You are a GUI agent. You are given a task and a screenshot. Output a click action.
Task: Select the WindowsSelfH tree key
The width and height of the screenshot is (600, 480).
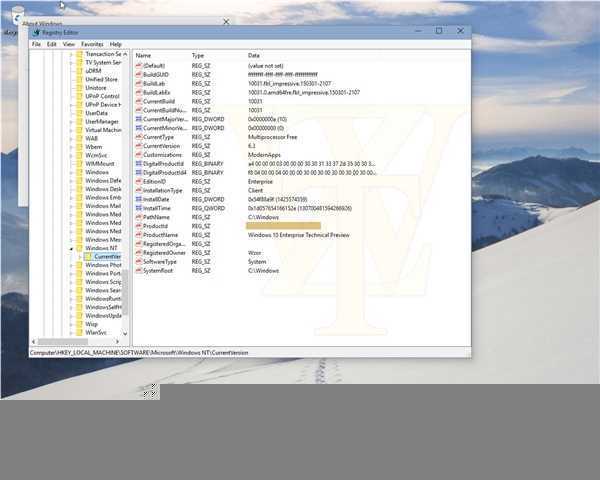pos(103,307)
